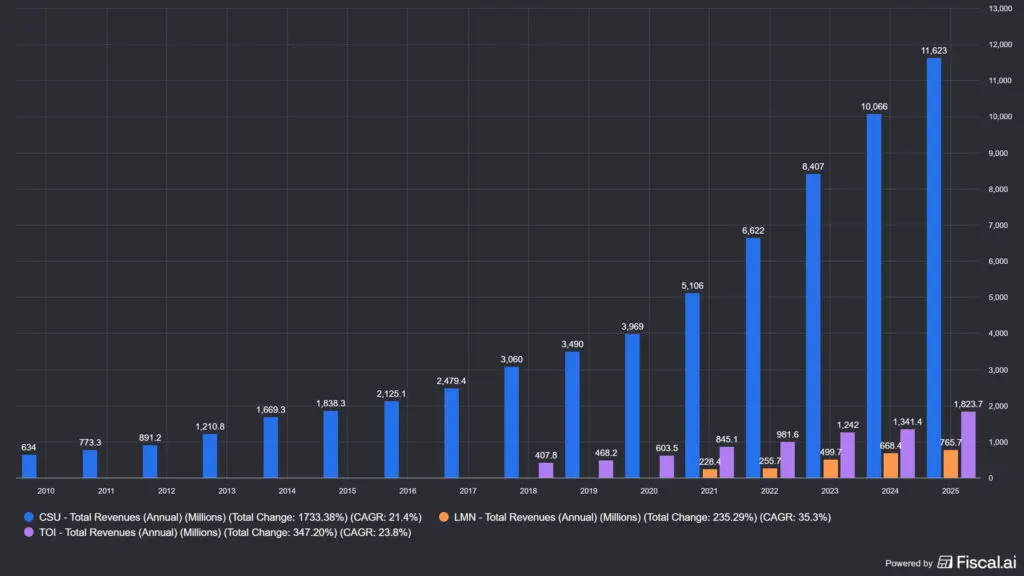Click the 468.2 data label
Screen dimensions: 1024x576
tap(606, 453)
